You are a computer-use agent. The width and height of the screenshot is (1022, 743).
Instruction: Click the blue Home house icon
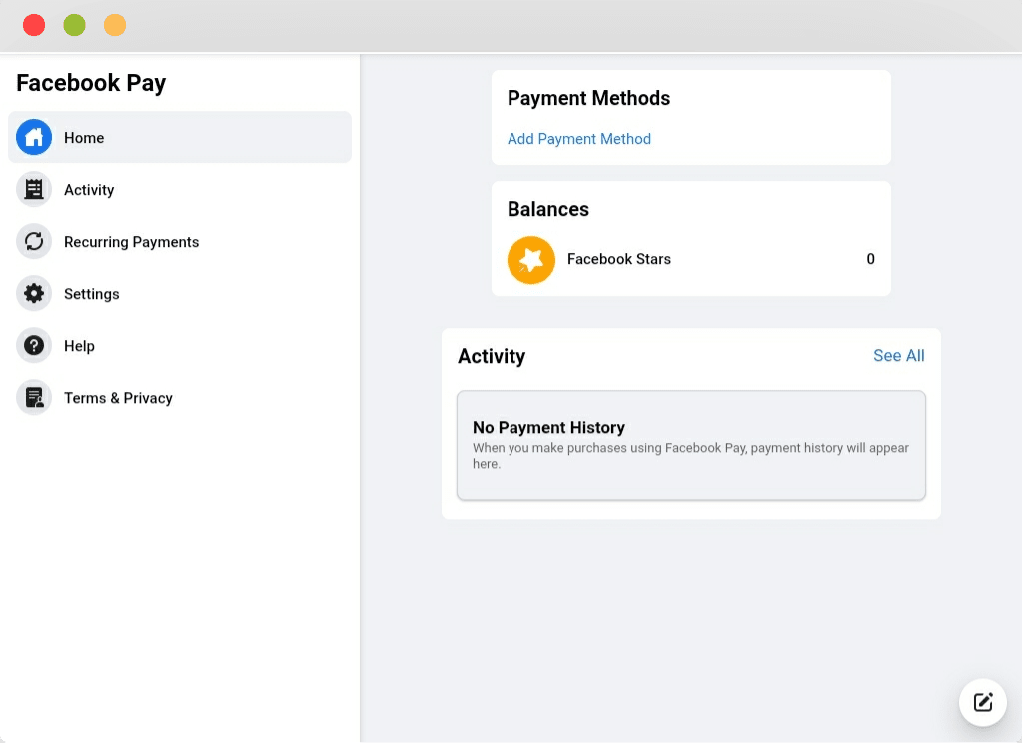click(x=34, y=138)
